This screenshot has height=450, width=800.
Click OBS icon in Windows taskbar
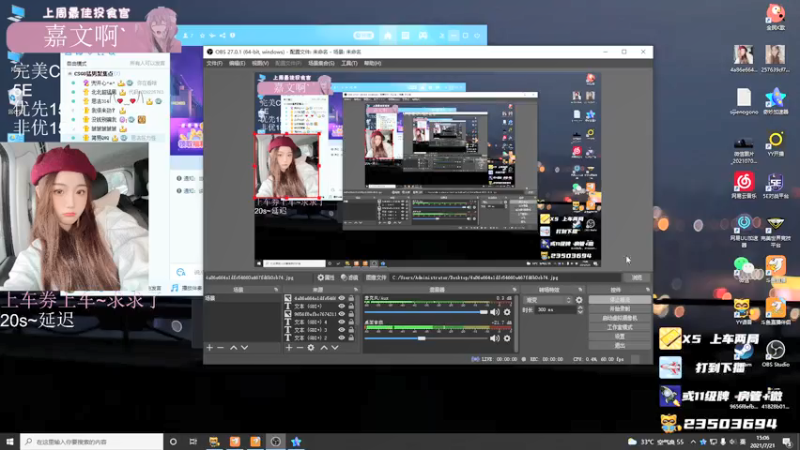pyautogui.click(x=276, y=441)
